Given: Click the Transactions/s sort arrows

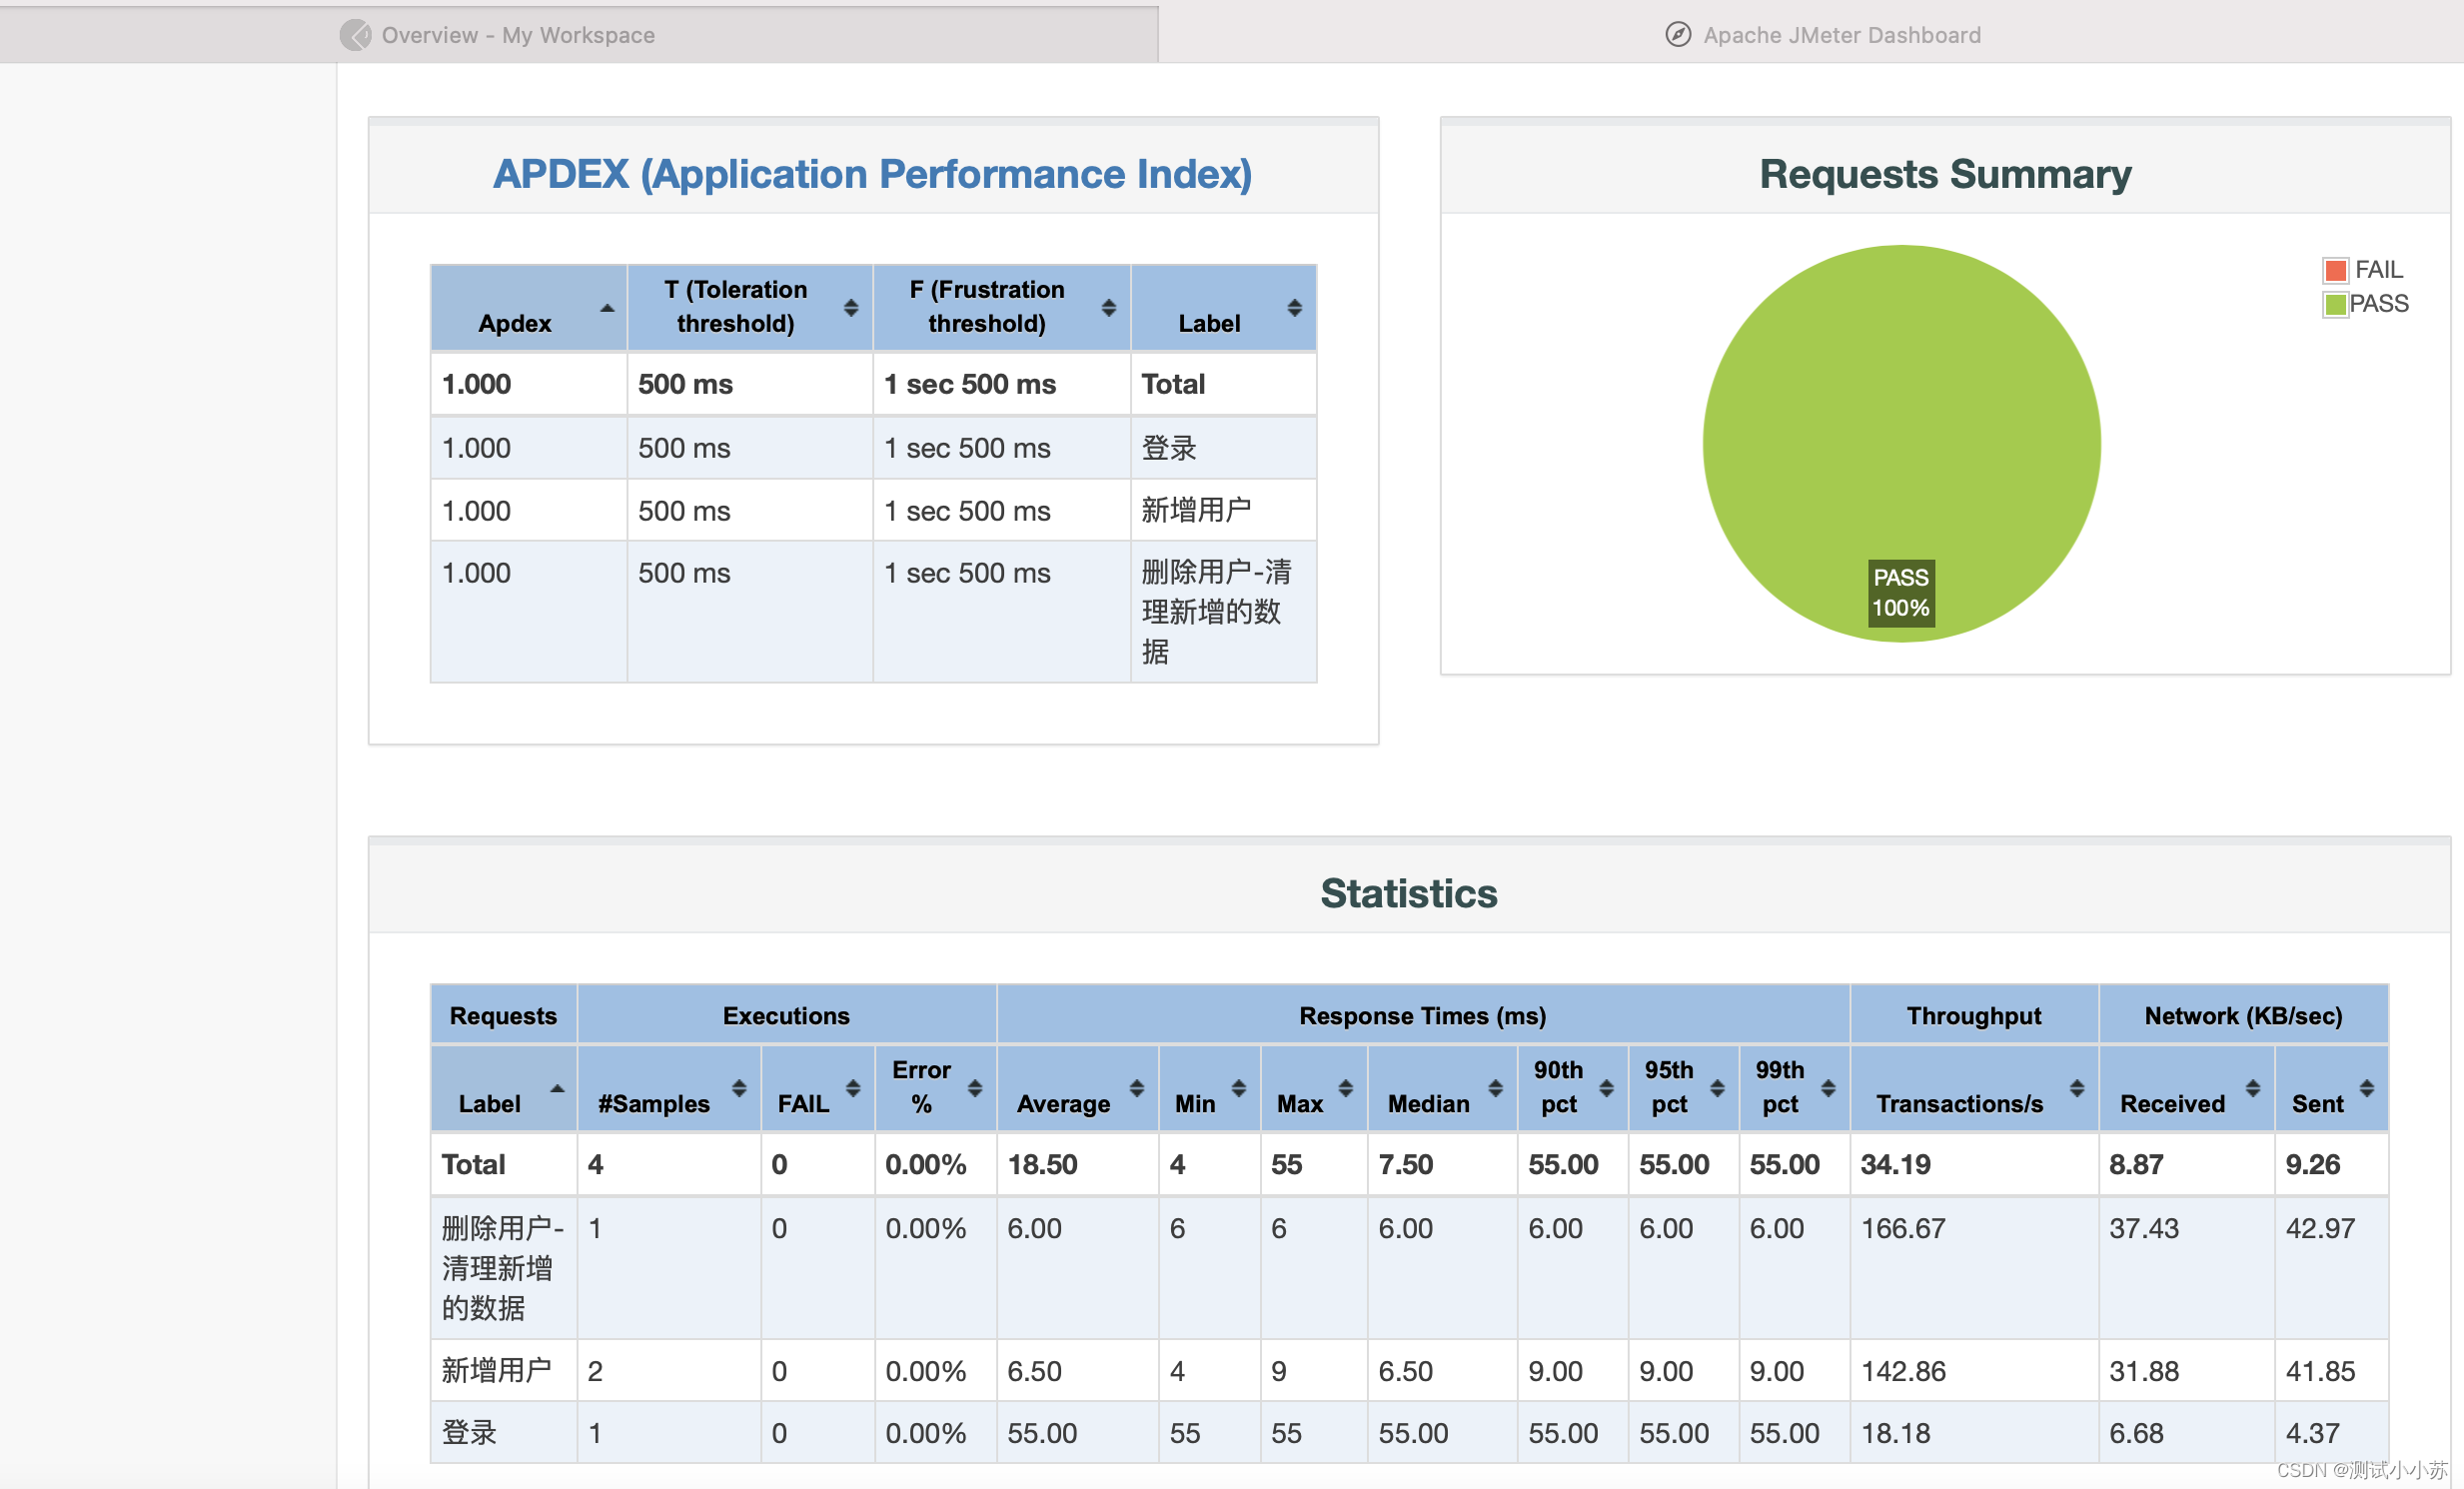Looking at the screenshot, I should (2077, 1088).
